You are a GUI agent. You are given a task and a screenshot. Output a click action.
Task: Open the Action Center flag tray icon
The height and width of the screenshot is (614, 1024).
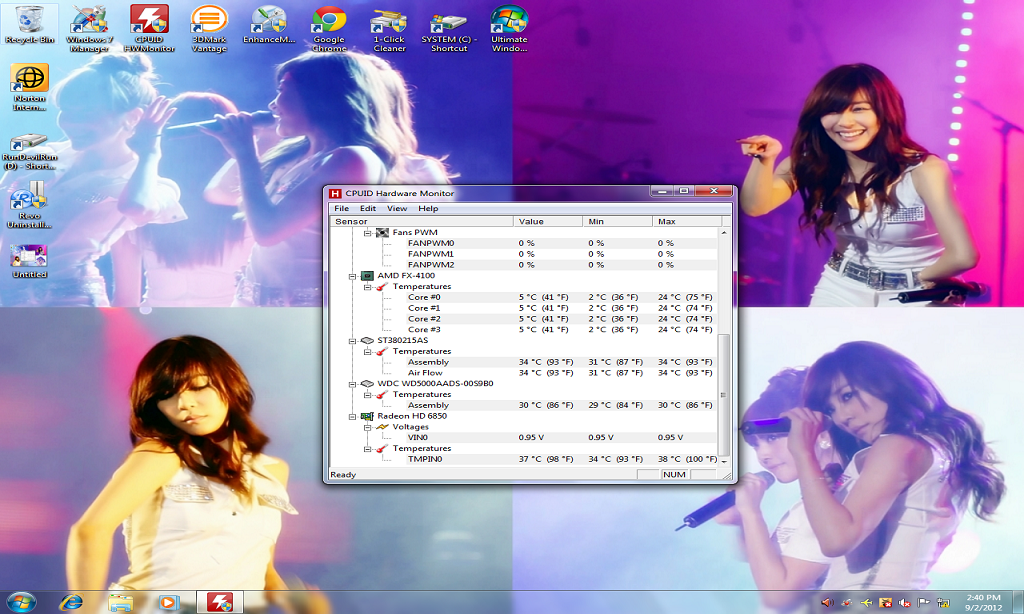pos(923,603)
